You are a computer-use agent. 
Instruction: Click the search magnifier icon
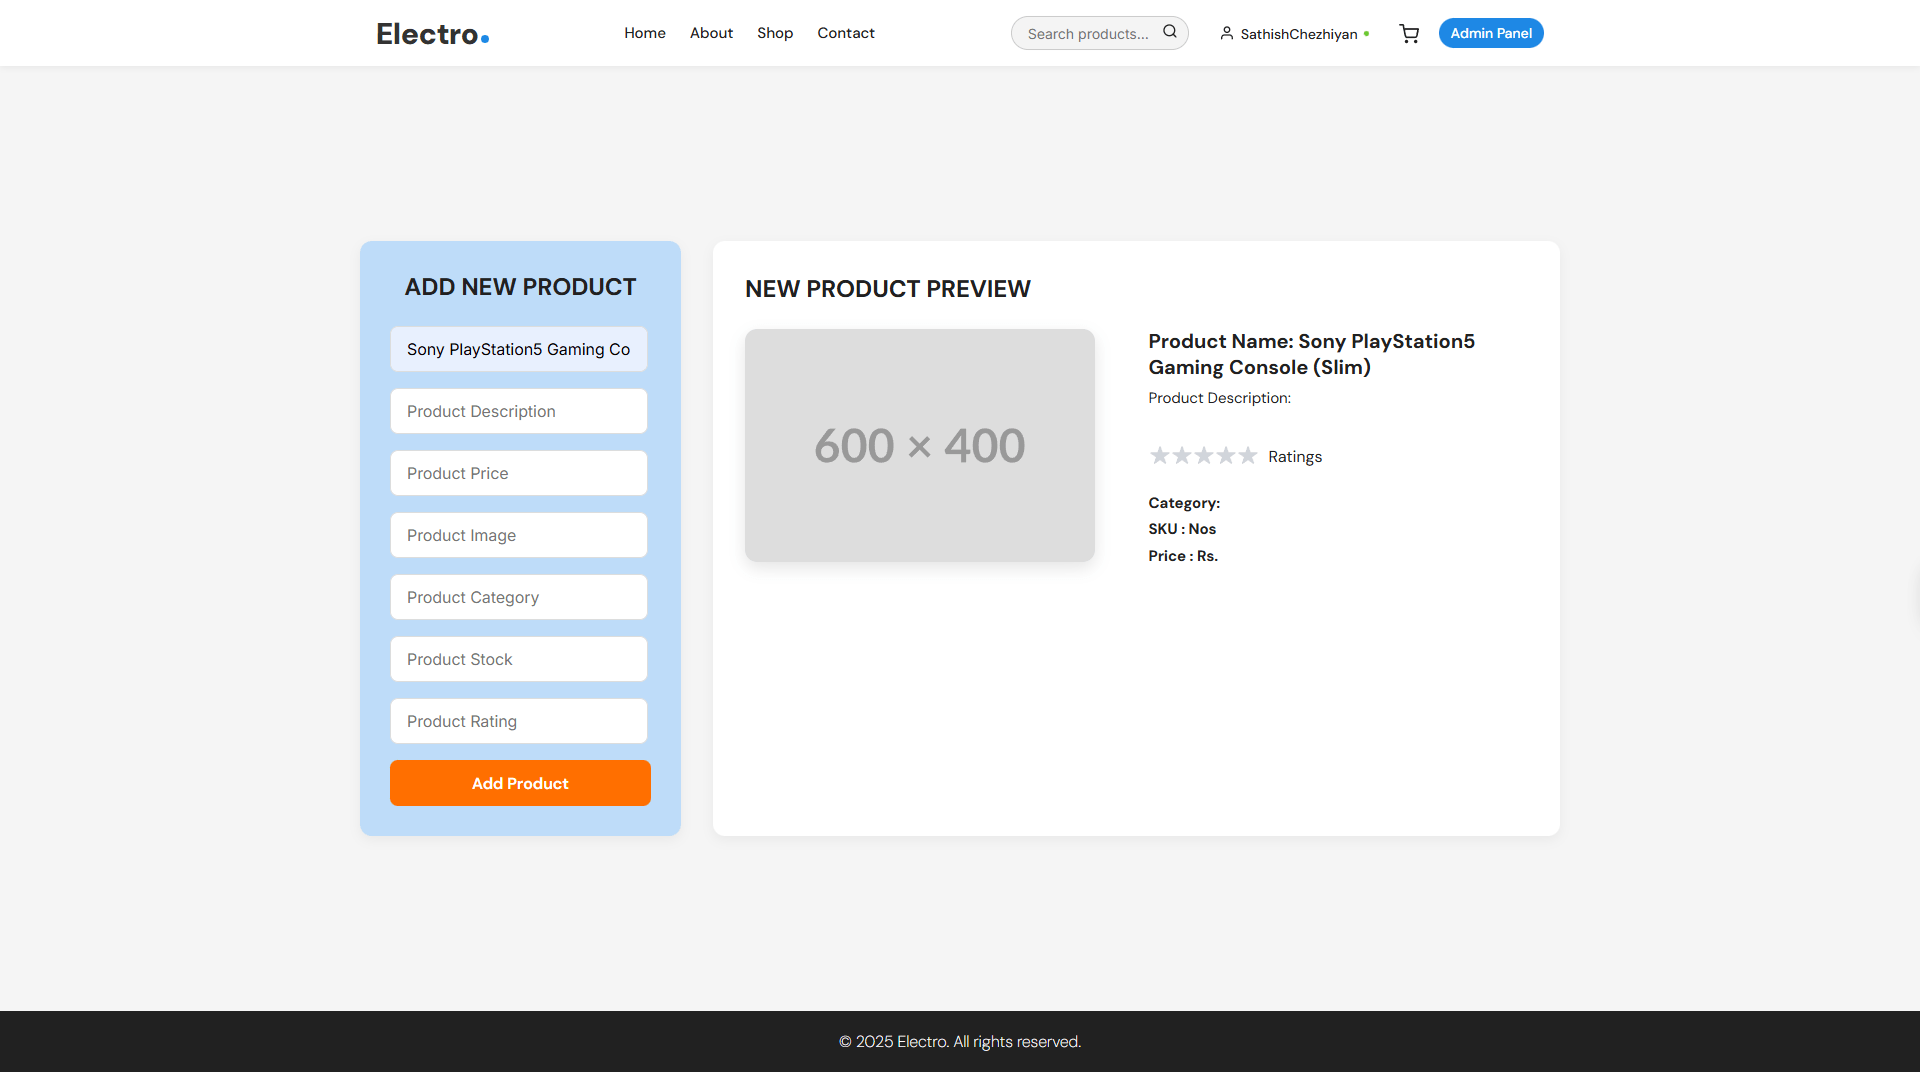point(1169,32)
